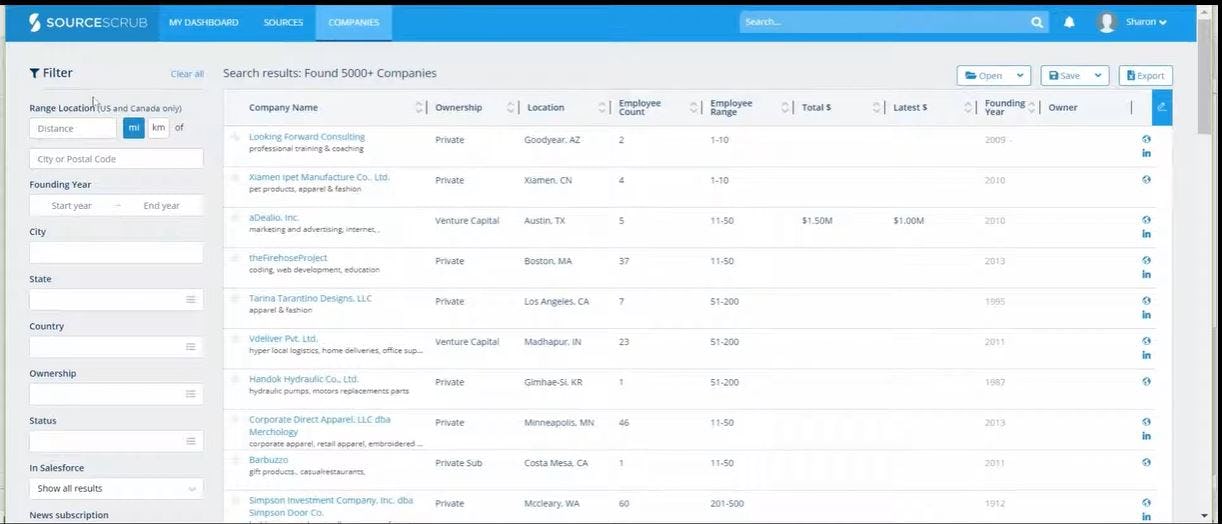Screen dimensions: 1222x524
Task: Go to My Dashboard tab
Action: (204, 22)
